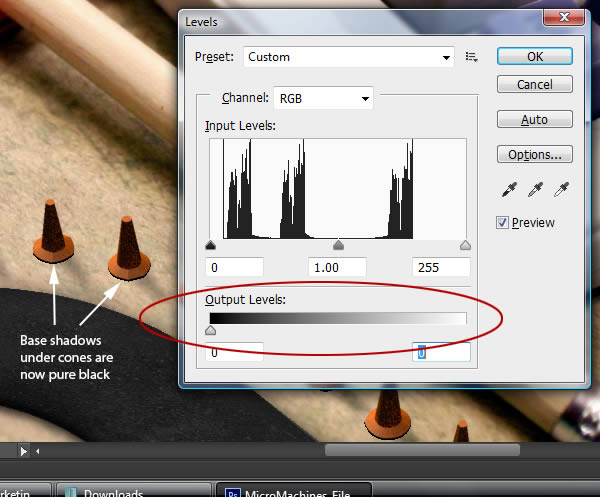Click the Levels dialog title bar
Screen dimensions: 600x497
(360, 22)
